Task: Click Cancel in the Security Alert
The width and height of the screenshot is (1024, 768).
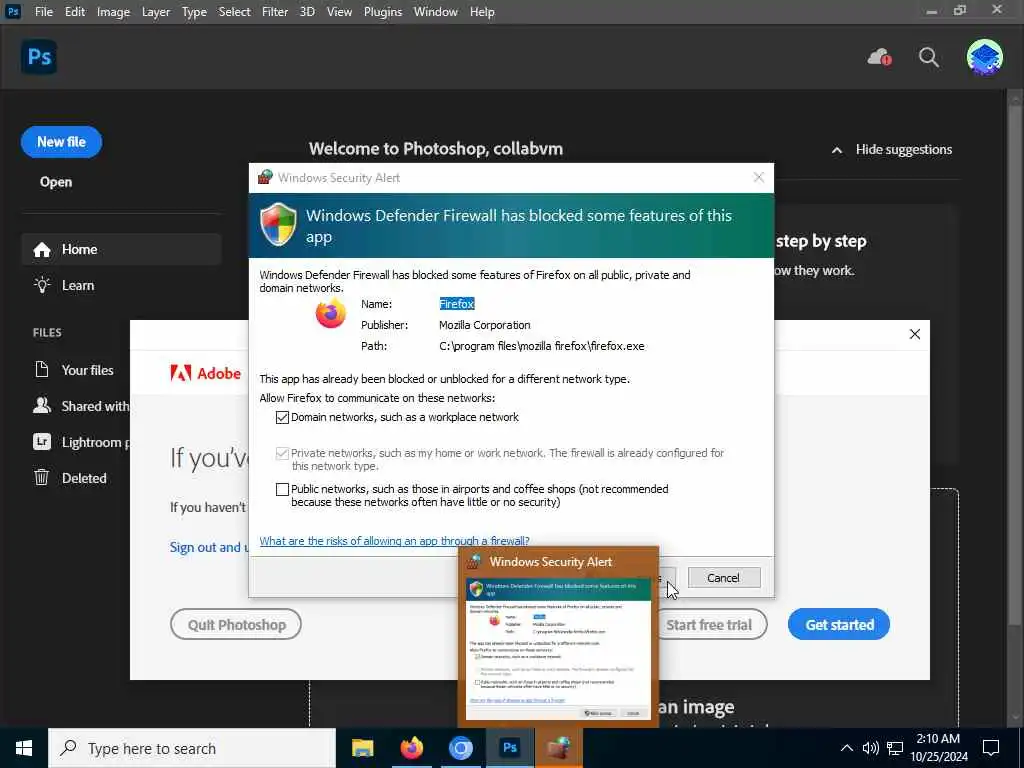Action: click(724, 577)
